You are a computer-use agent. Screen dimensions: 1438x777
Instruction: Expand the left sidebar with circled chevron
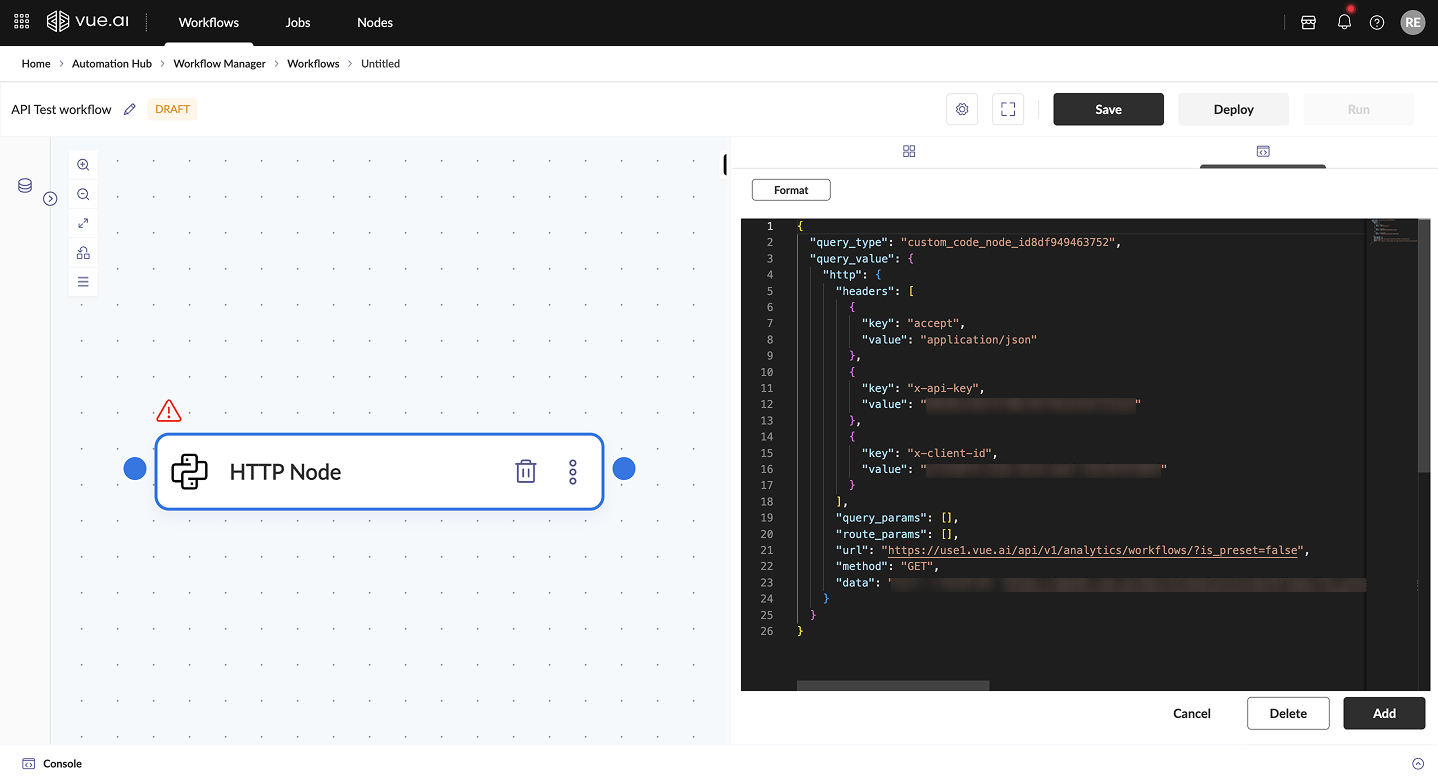[x=50, y=199]
